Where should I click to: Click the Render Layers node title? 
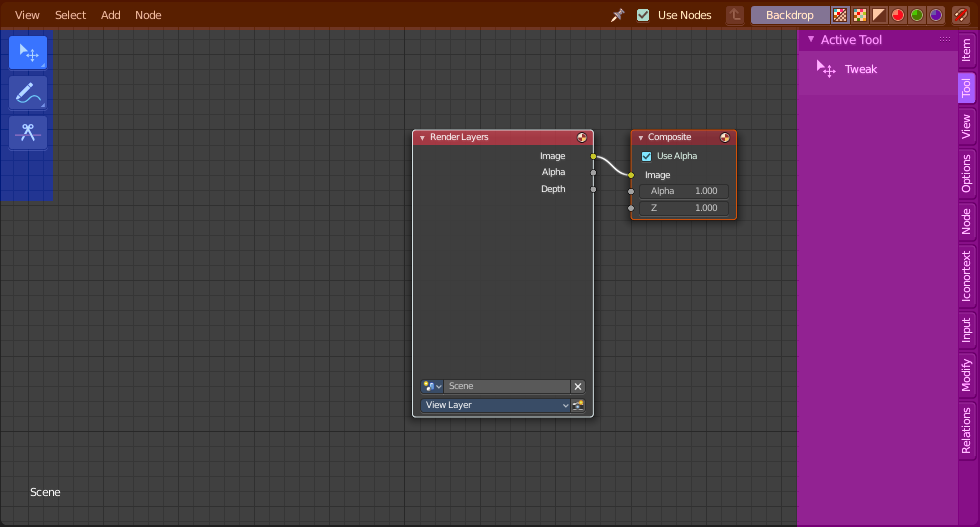tap(459, 137)
